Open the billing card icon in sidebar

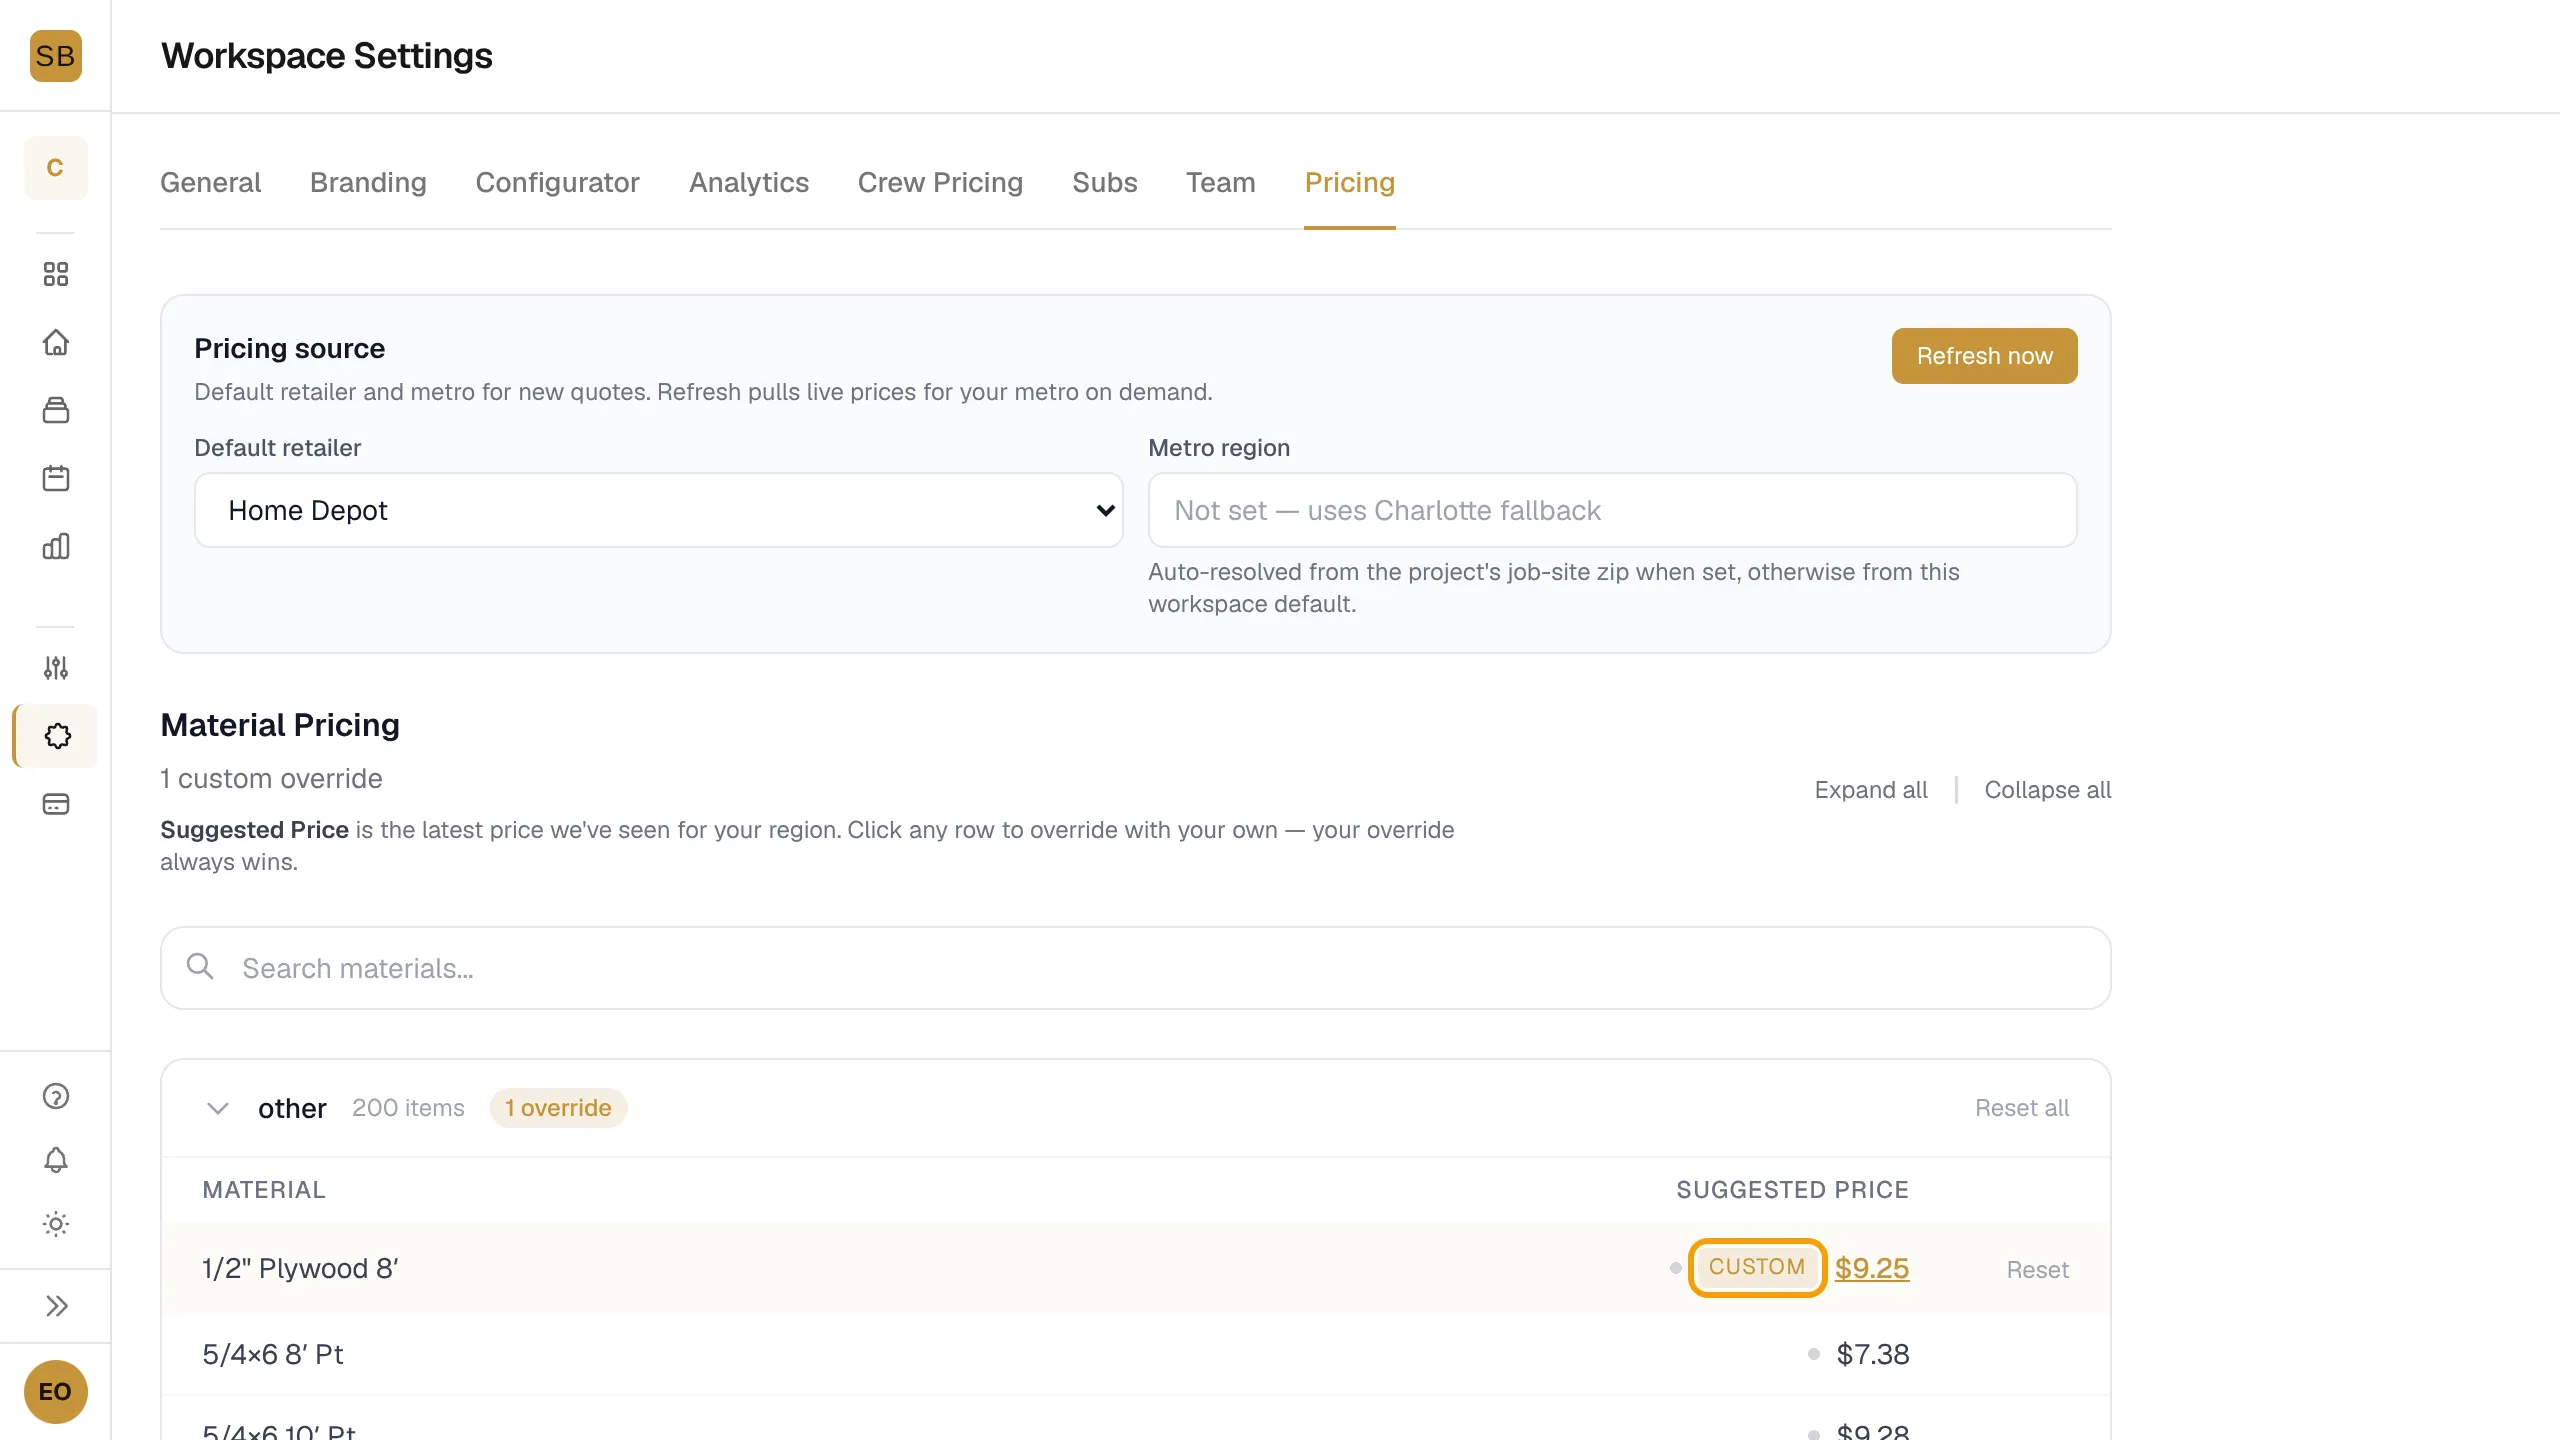(56, 804)
